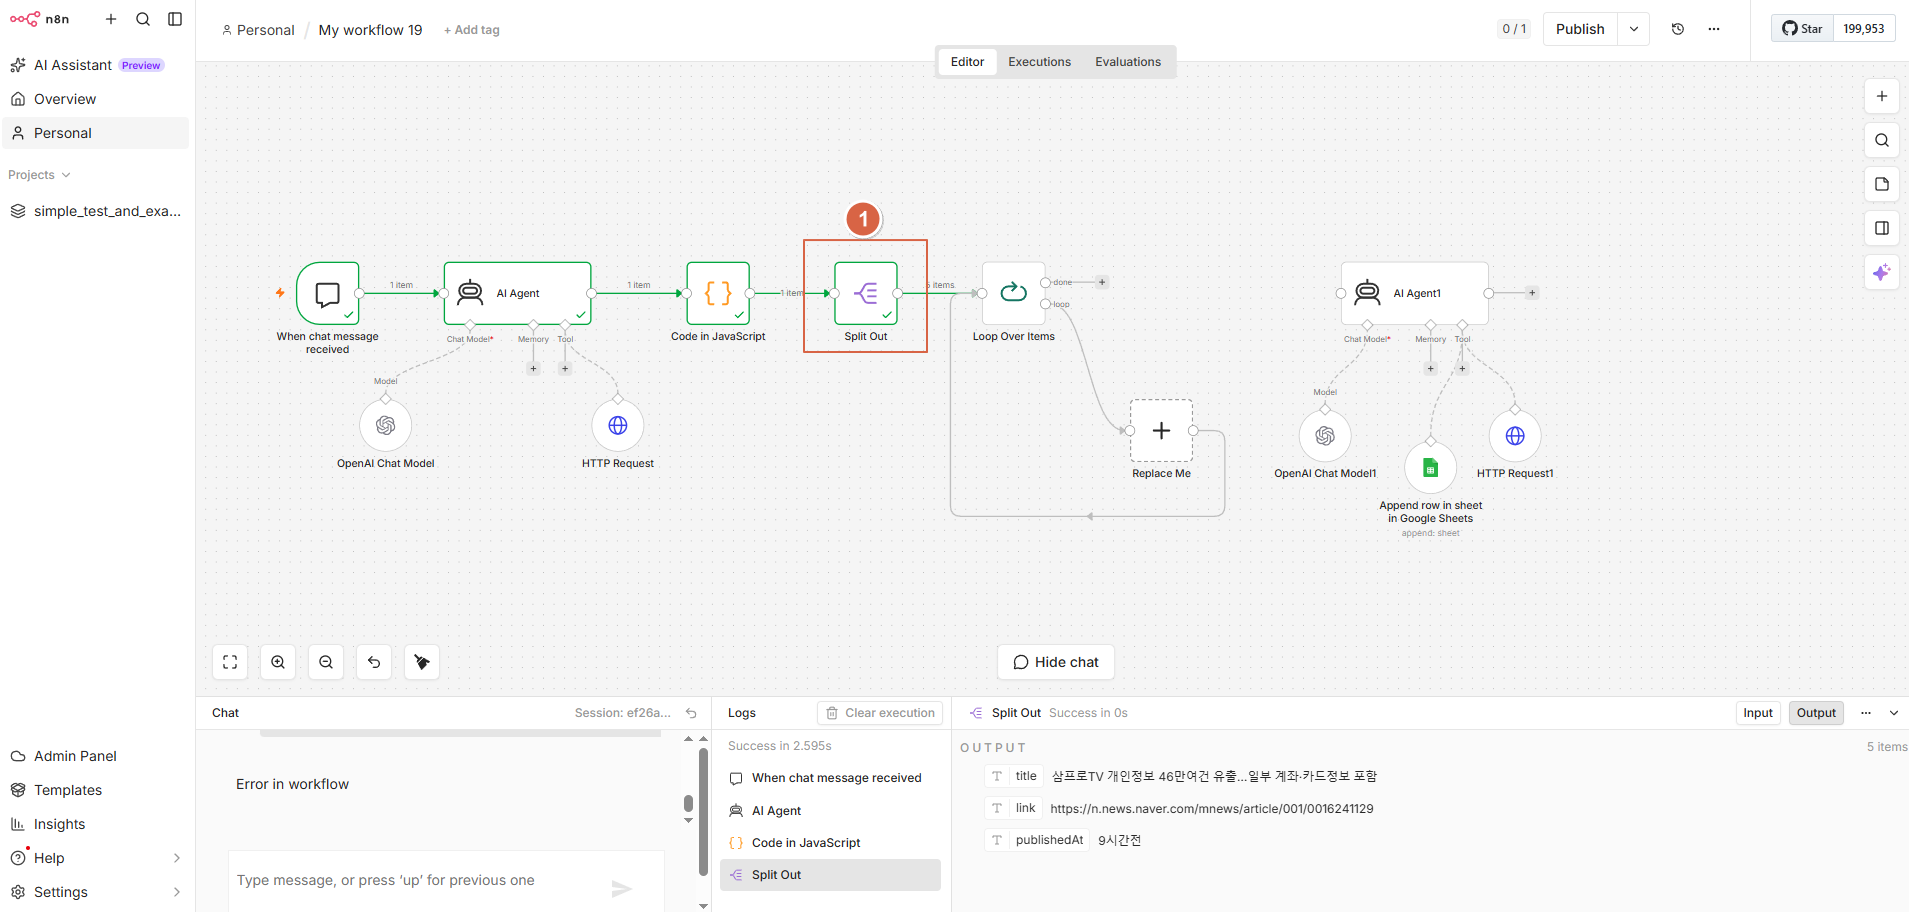This screenshot has height=912, width=1909.
Task: Open the output panel three-dot menu
Action: click(1865, 713)
